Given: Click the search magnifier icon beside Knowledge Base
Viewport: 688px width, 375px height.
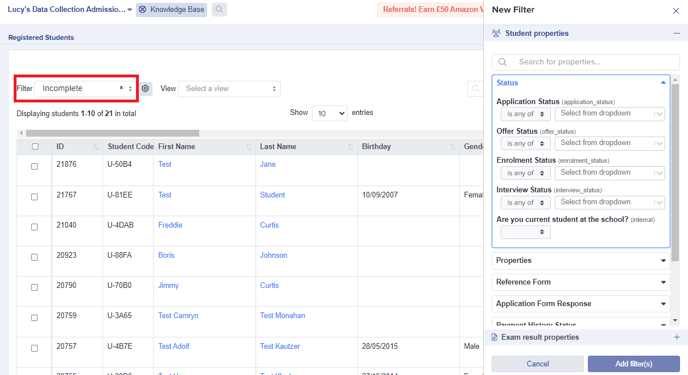Looking at the screenshot, I should 219,9.
